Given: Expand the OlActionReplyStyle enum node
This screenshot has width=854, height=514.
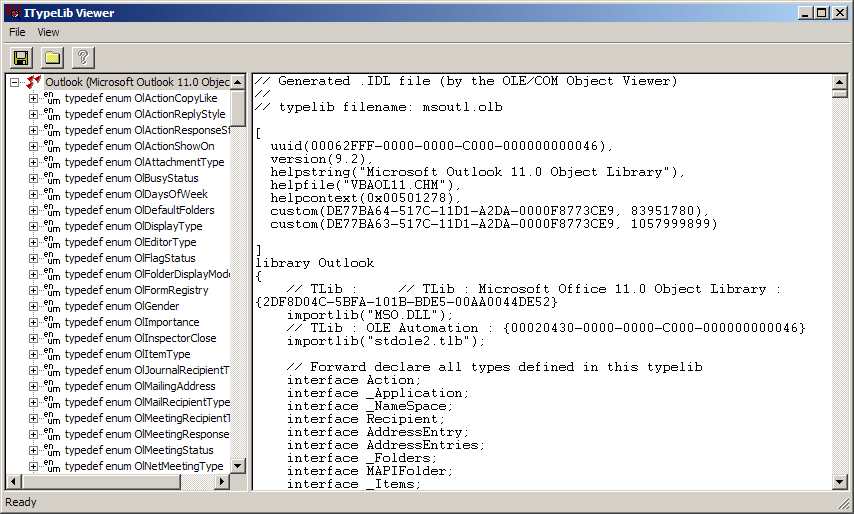Looking at the screenshot, I should click(x=33, y=114).
